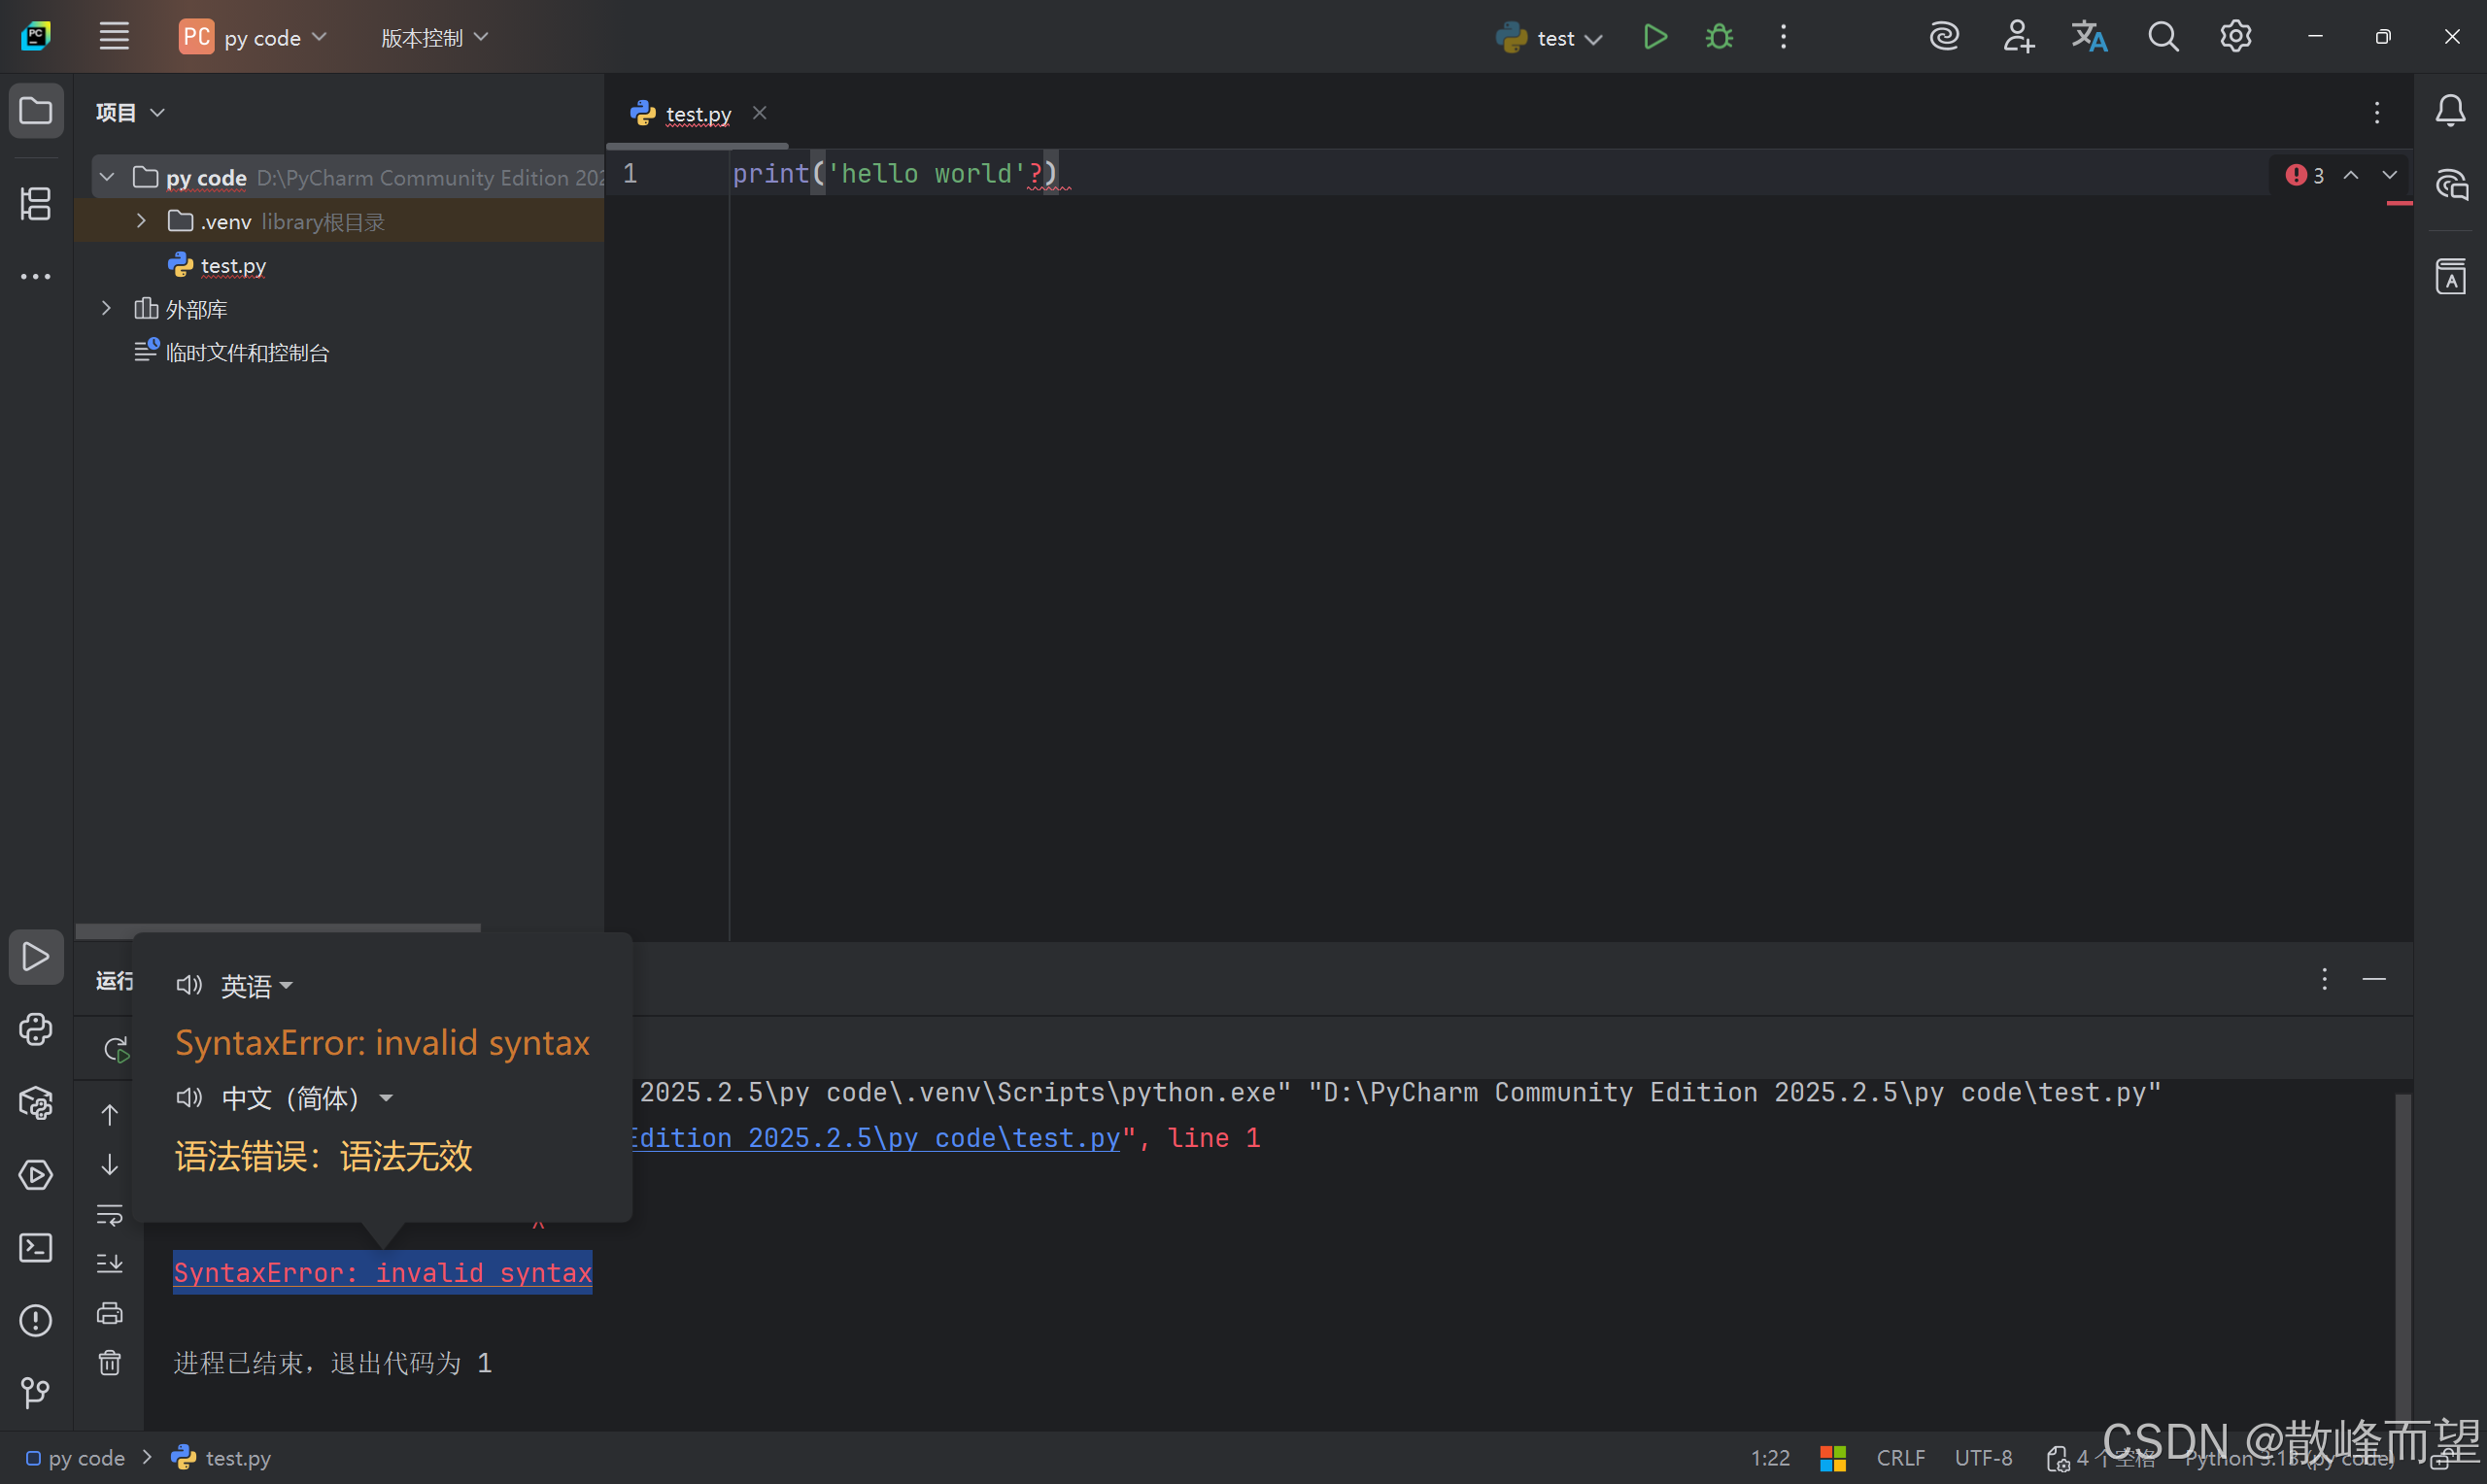Toggle scroll to end in run console
2487x1484 pixels.
click(110, 1264)
